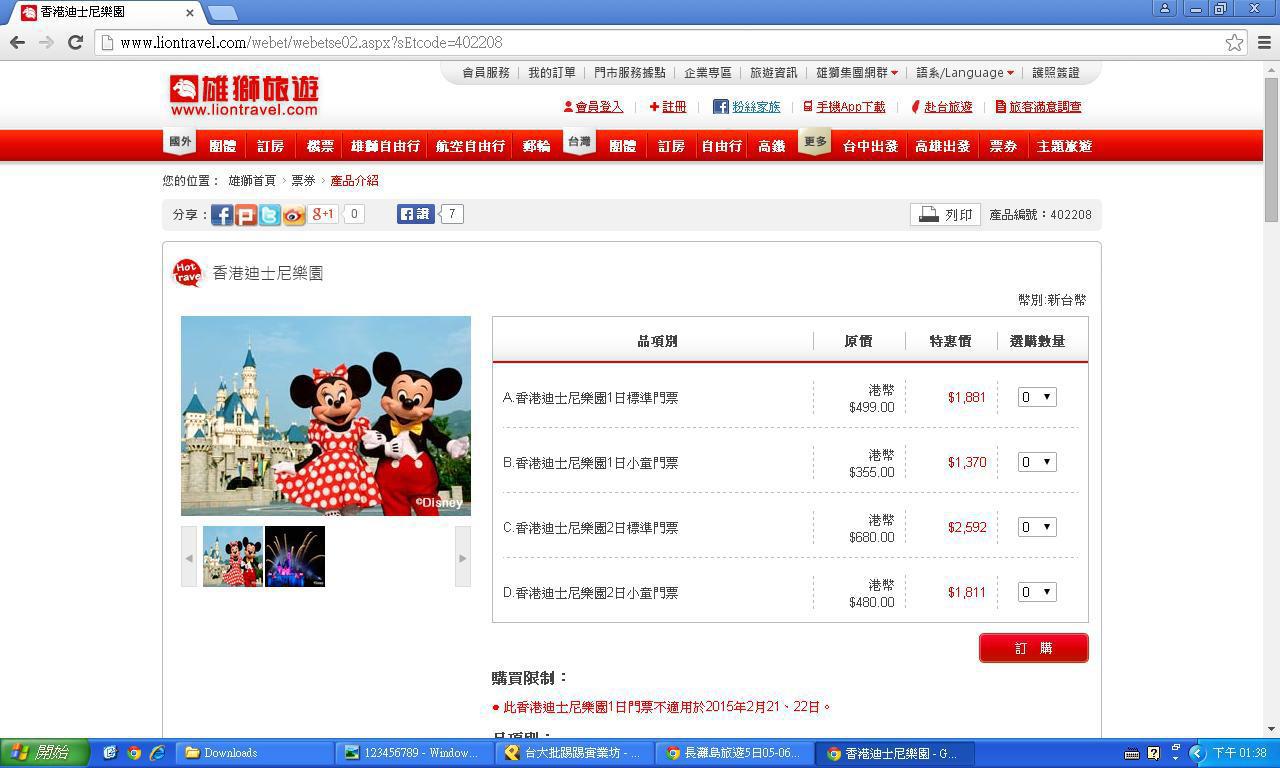Image resolution: width=1280 pixels, height=768 pixels.
Task: Click the keyboard icon in system tray
Action: click(1132, 753)
